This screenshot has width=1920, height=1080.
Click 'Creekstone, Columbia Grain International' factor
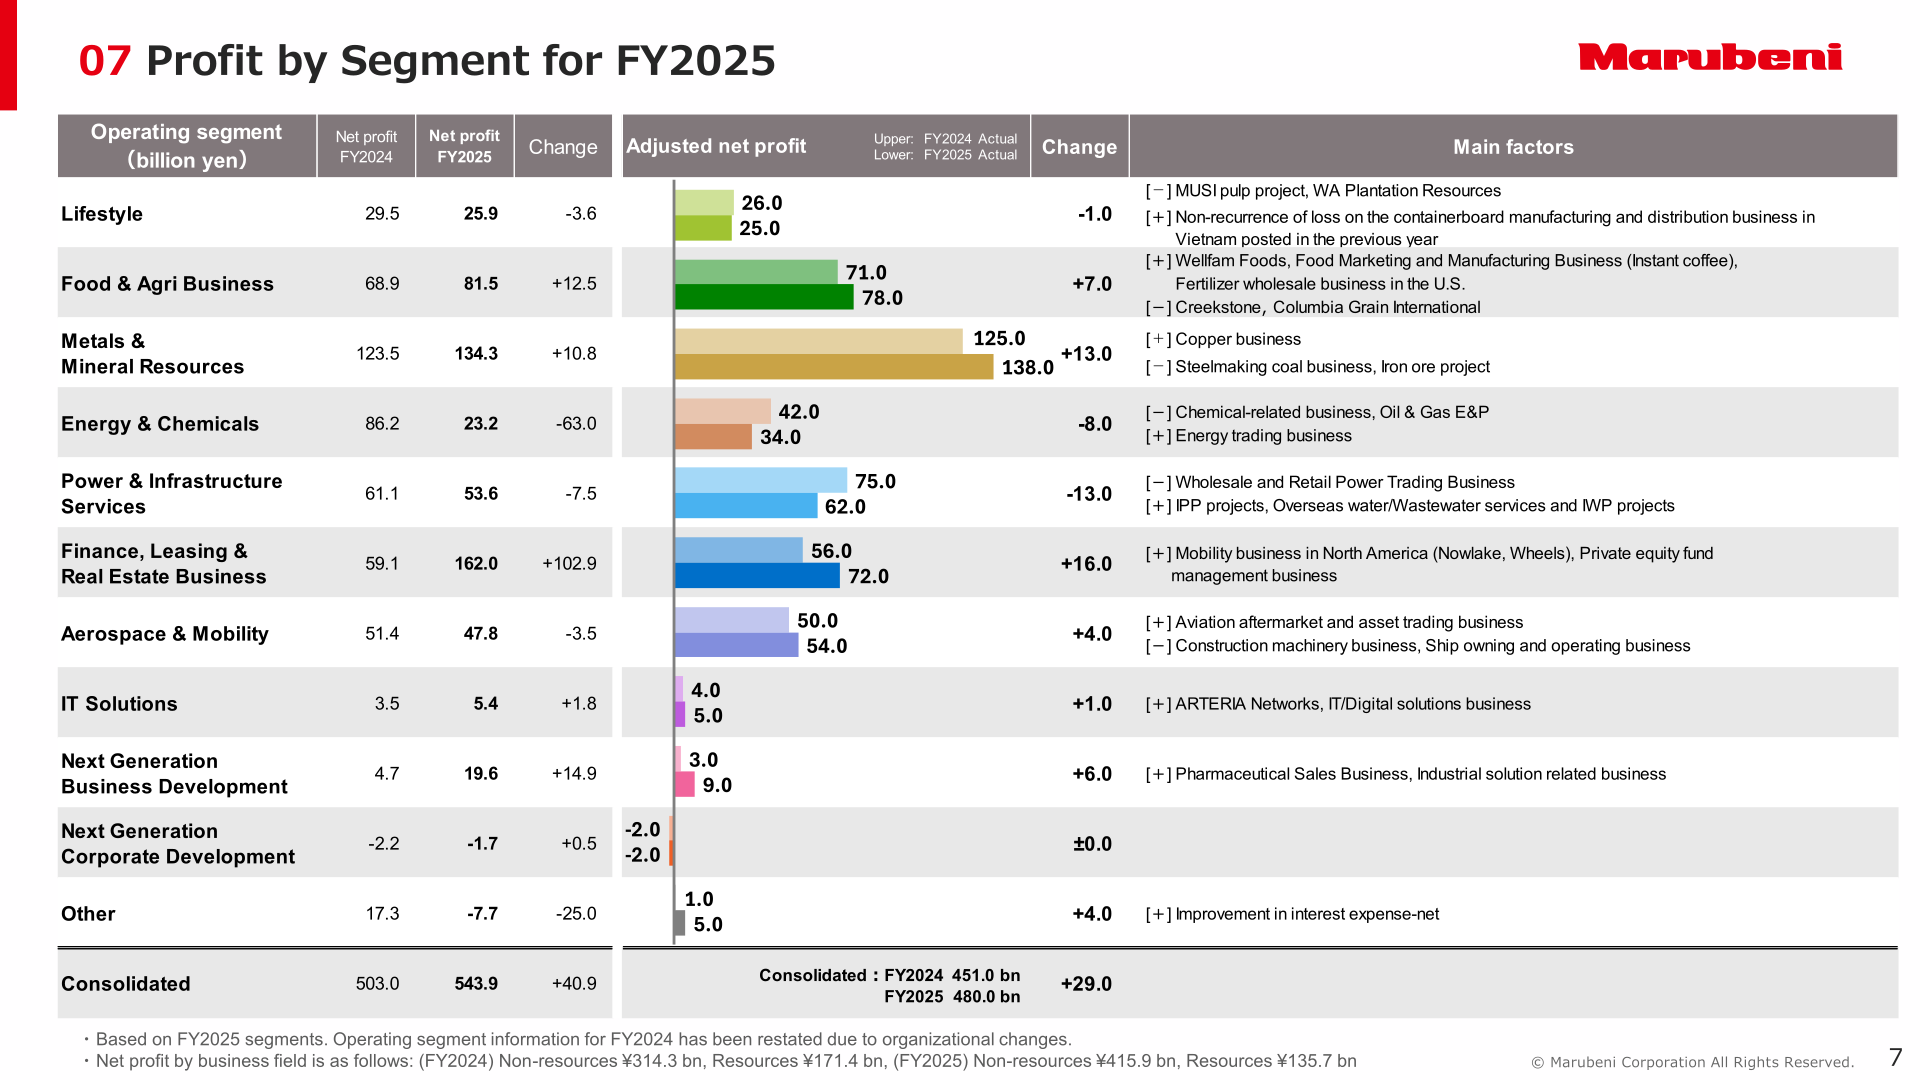pyautogui.click(x=1328, y=308)
